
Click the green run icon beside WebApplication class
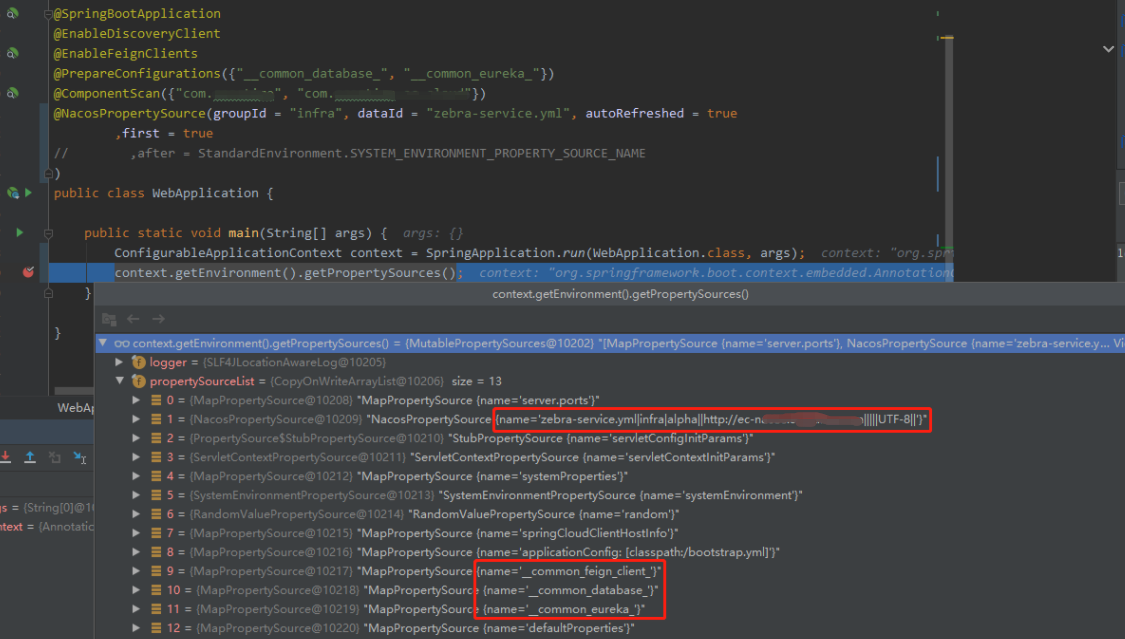(x=28, y=192)
